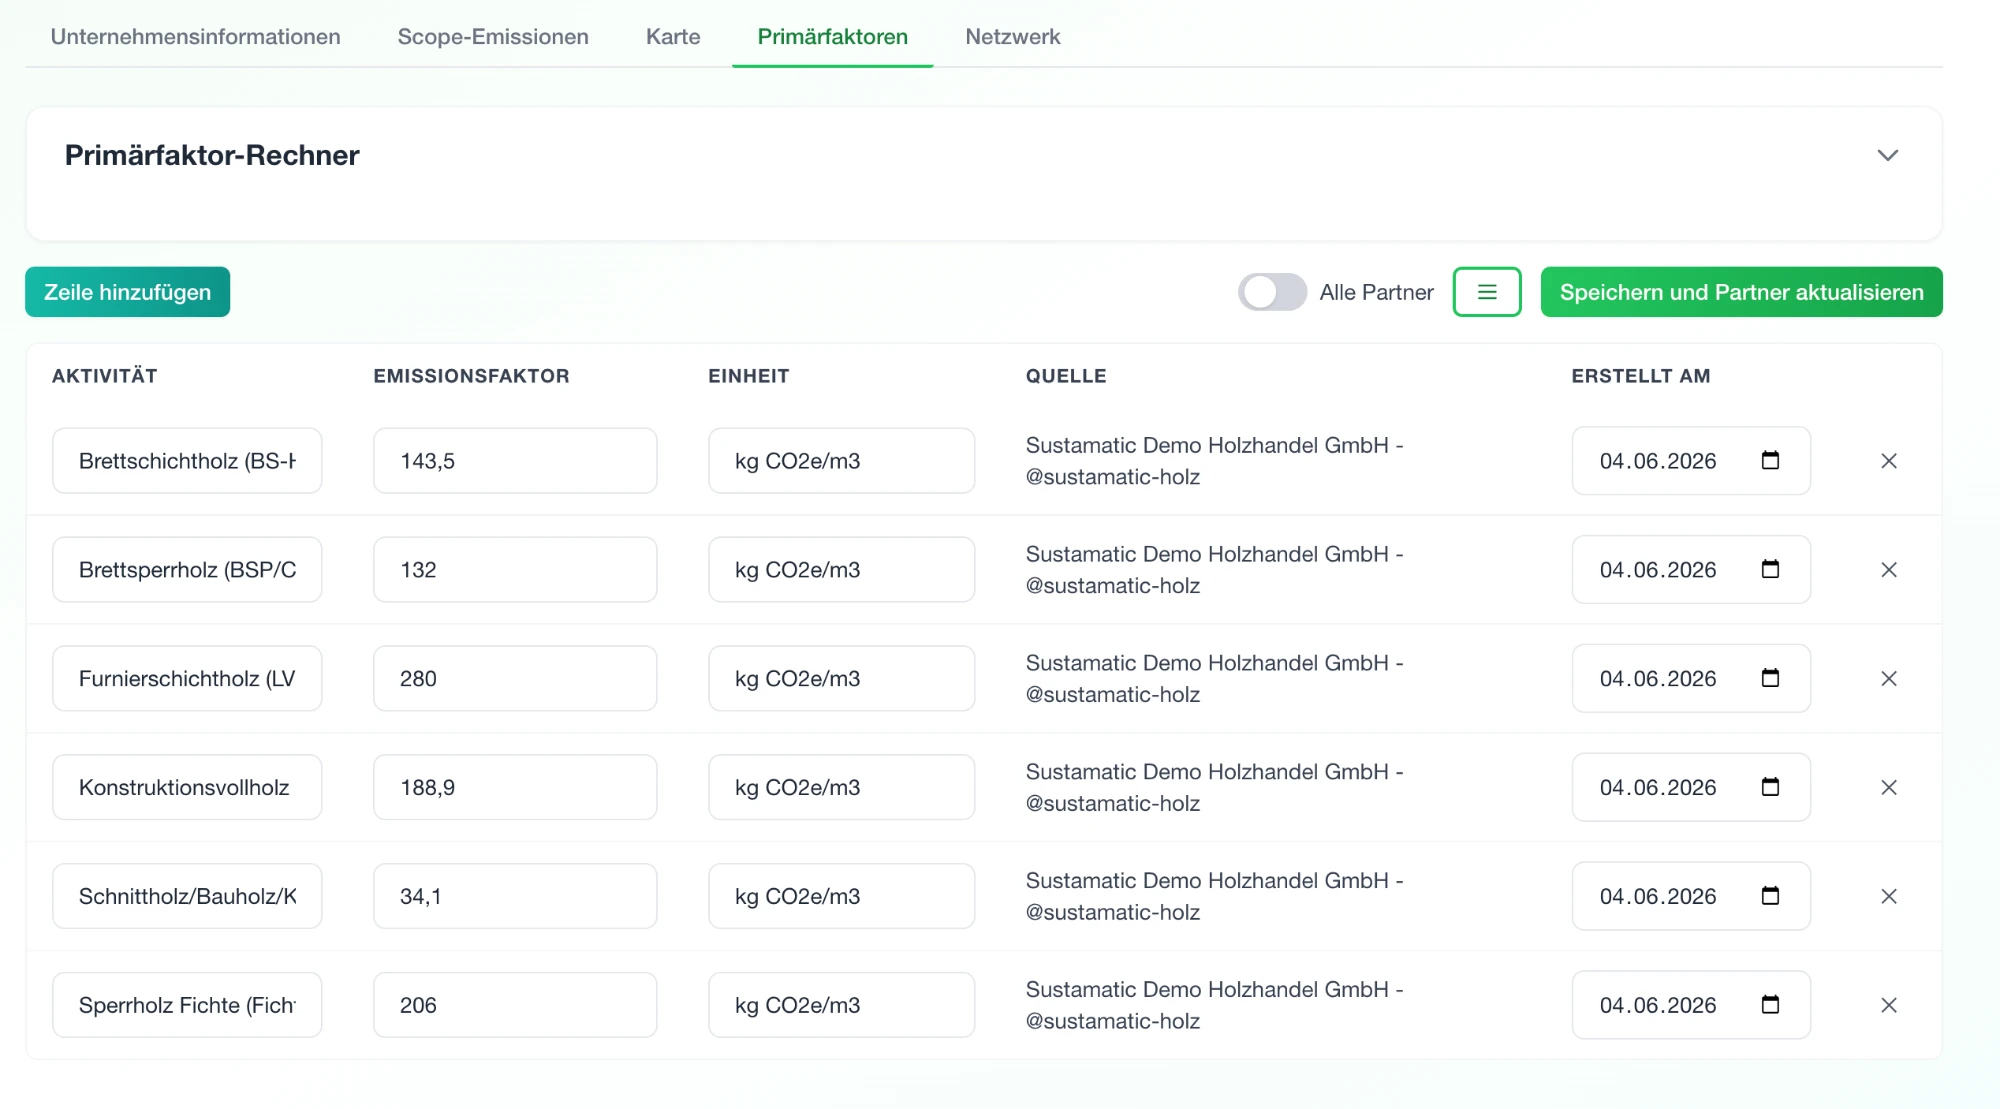Click source text in Brettsperrholz row
The height and width of the screenshot is (1109, 2000).
(x=1215, y=570)
